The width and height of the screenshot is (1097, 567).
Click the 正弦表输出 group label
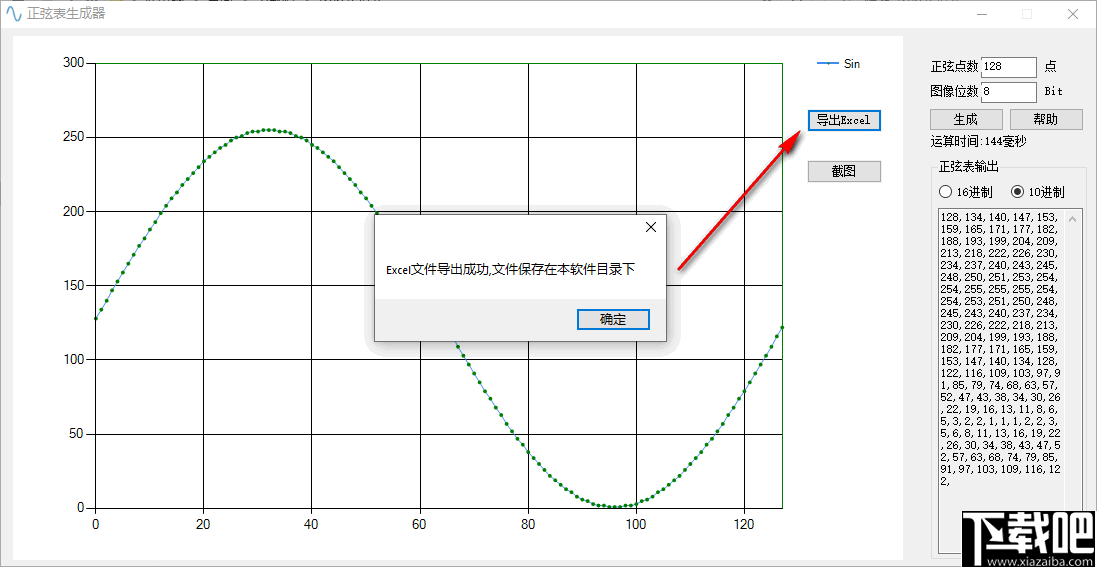click(968, 167)
